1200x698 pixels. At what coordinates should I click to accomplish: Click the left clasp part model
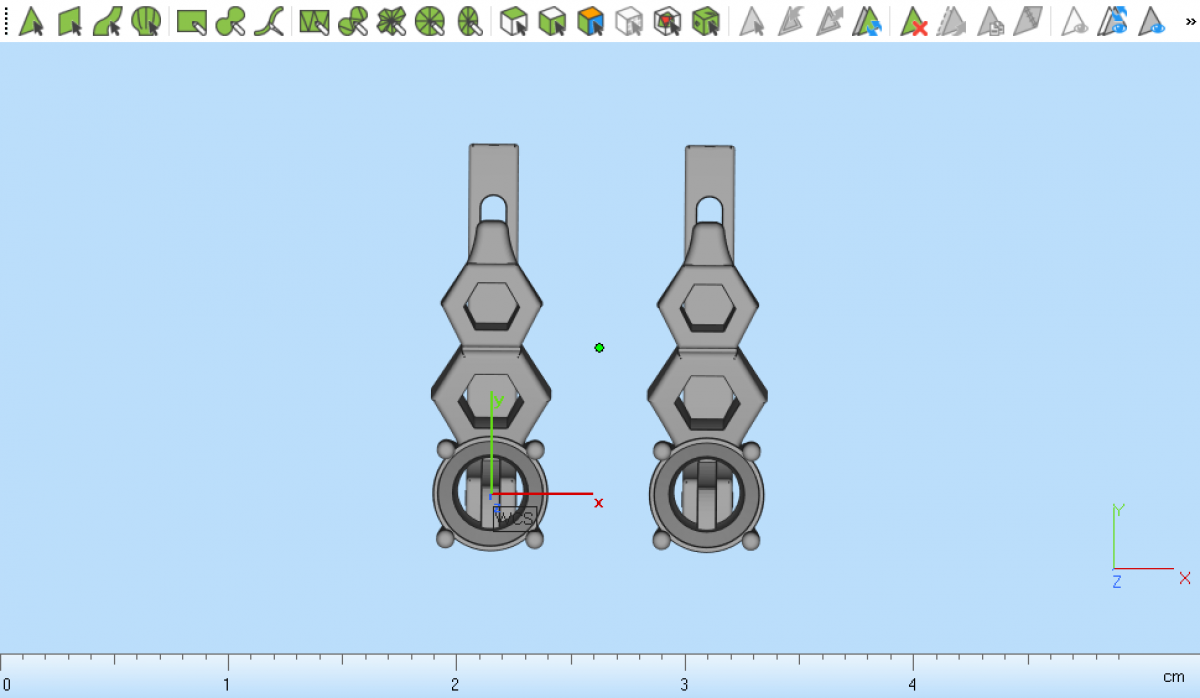[x=492, y=347]
